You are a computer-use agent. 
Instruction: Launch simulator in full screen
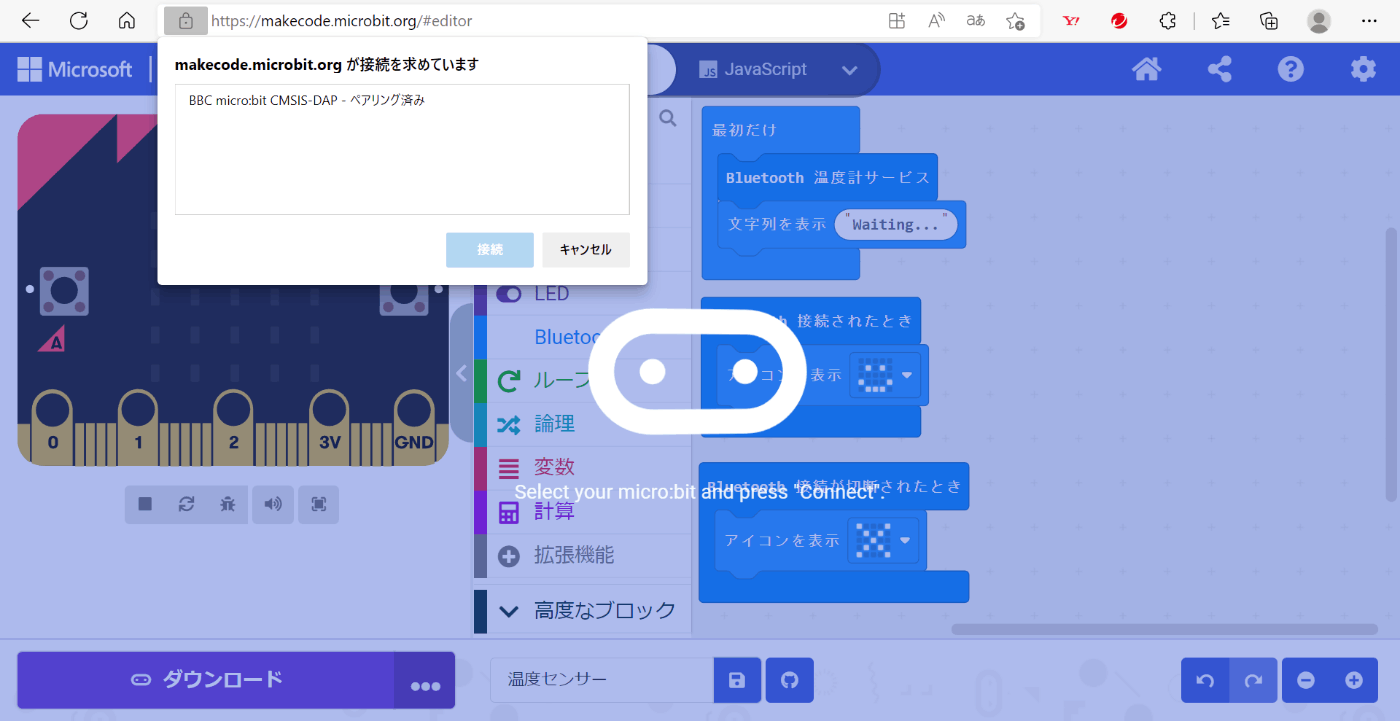tap(319, 504)
